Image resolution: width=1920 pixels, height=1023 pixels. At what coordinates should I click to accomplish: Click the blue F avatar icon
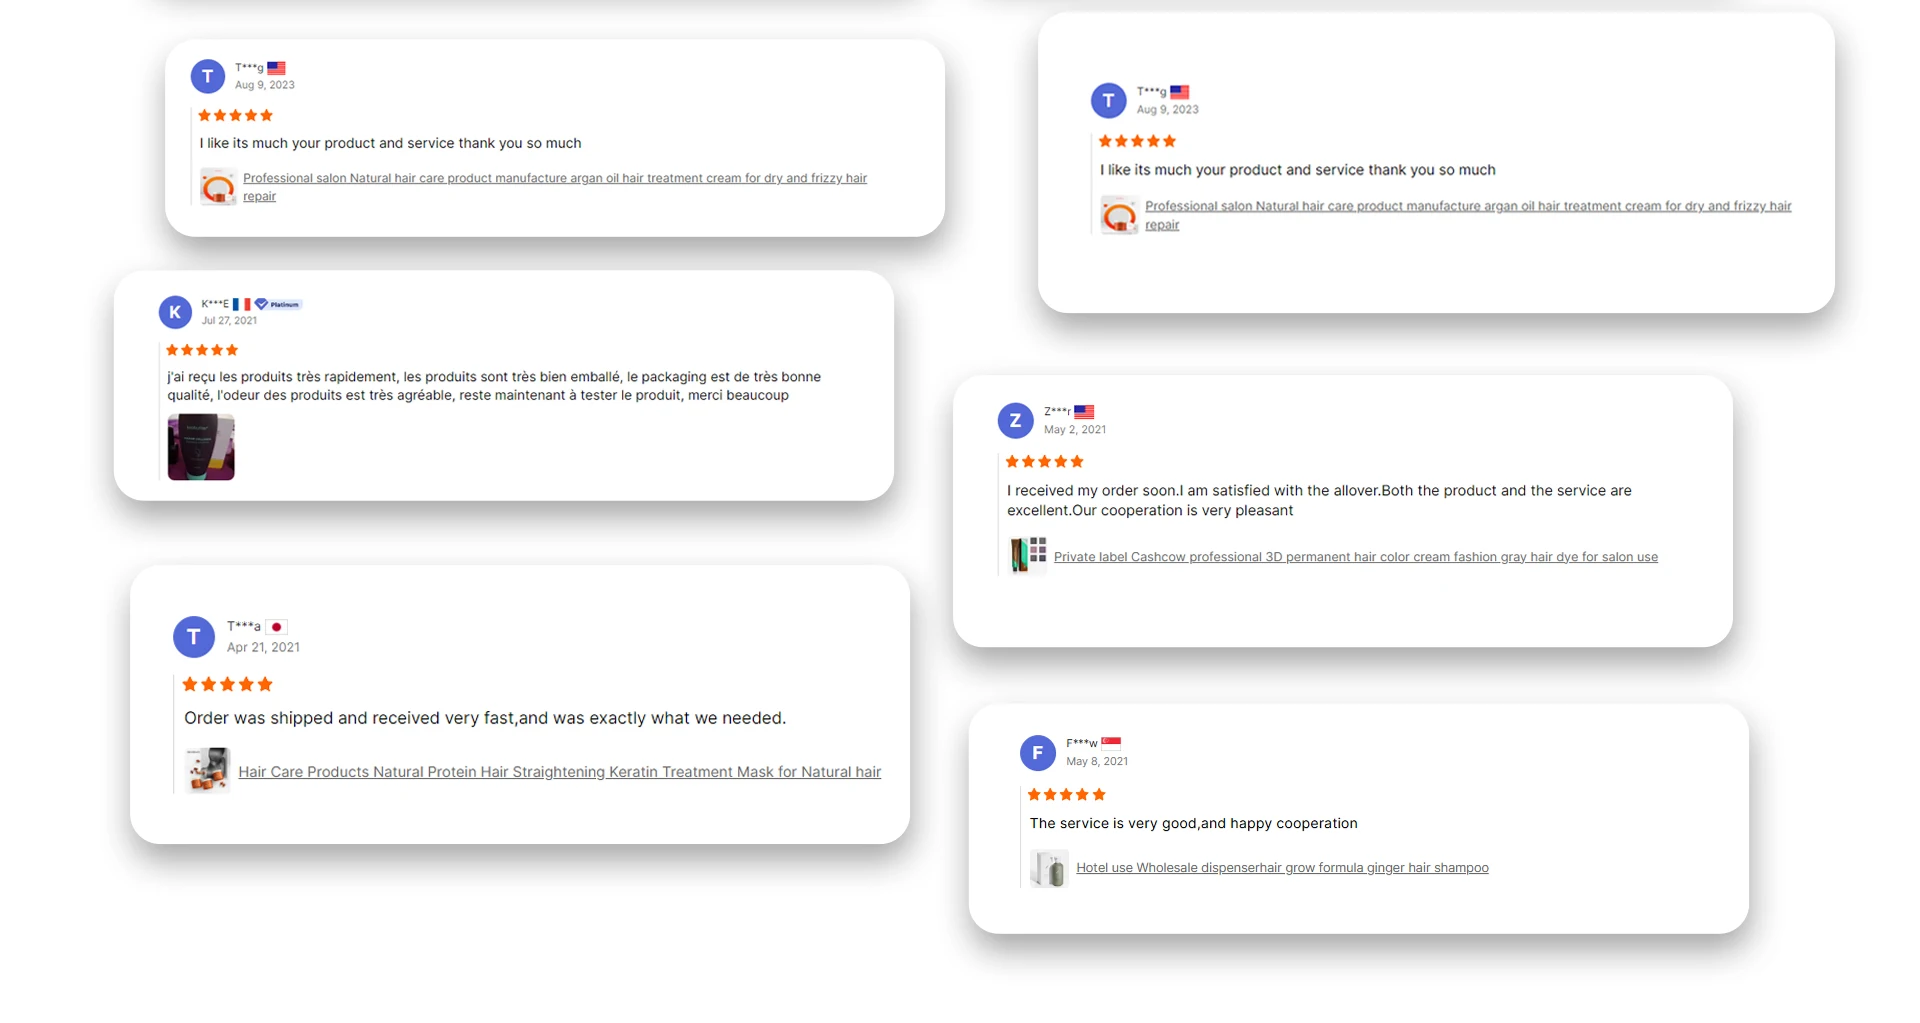point(1037,753)
